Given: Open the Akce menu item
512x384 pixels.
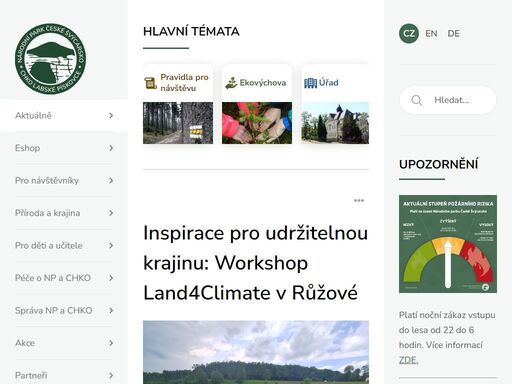Looking at the screenshot, I should (x=64, y=343).
